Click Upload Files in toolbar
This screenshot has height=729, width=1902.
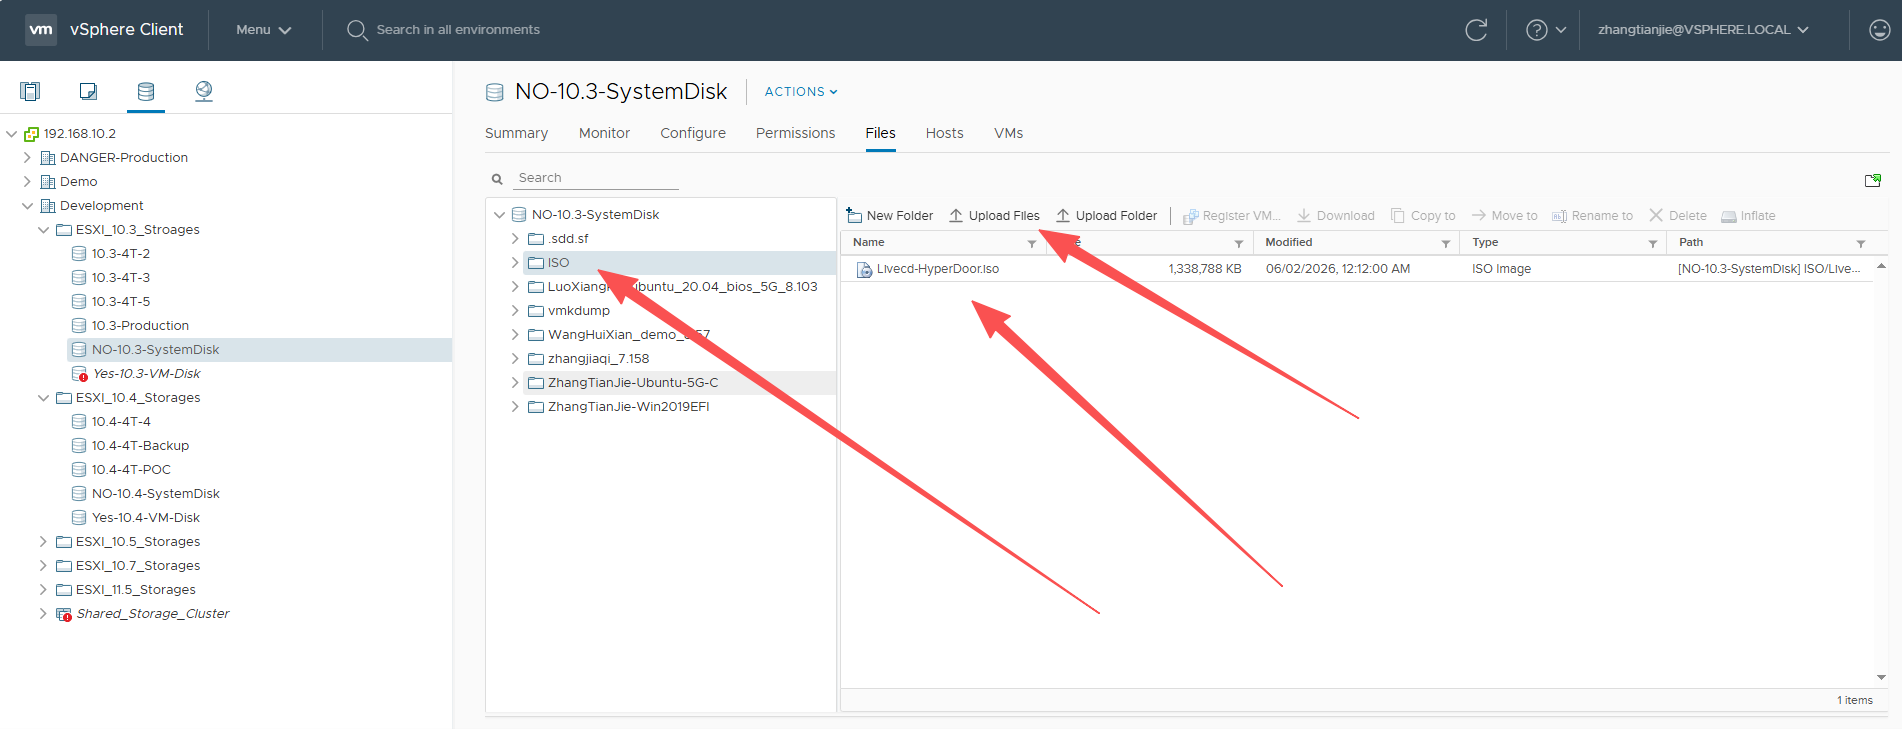pyautogui.click(x=994, y=215)
